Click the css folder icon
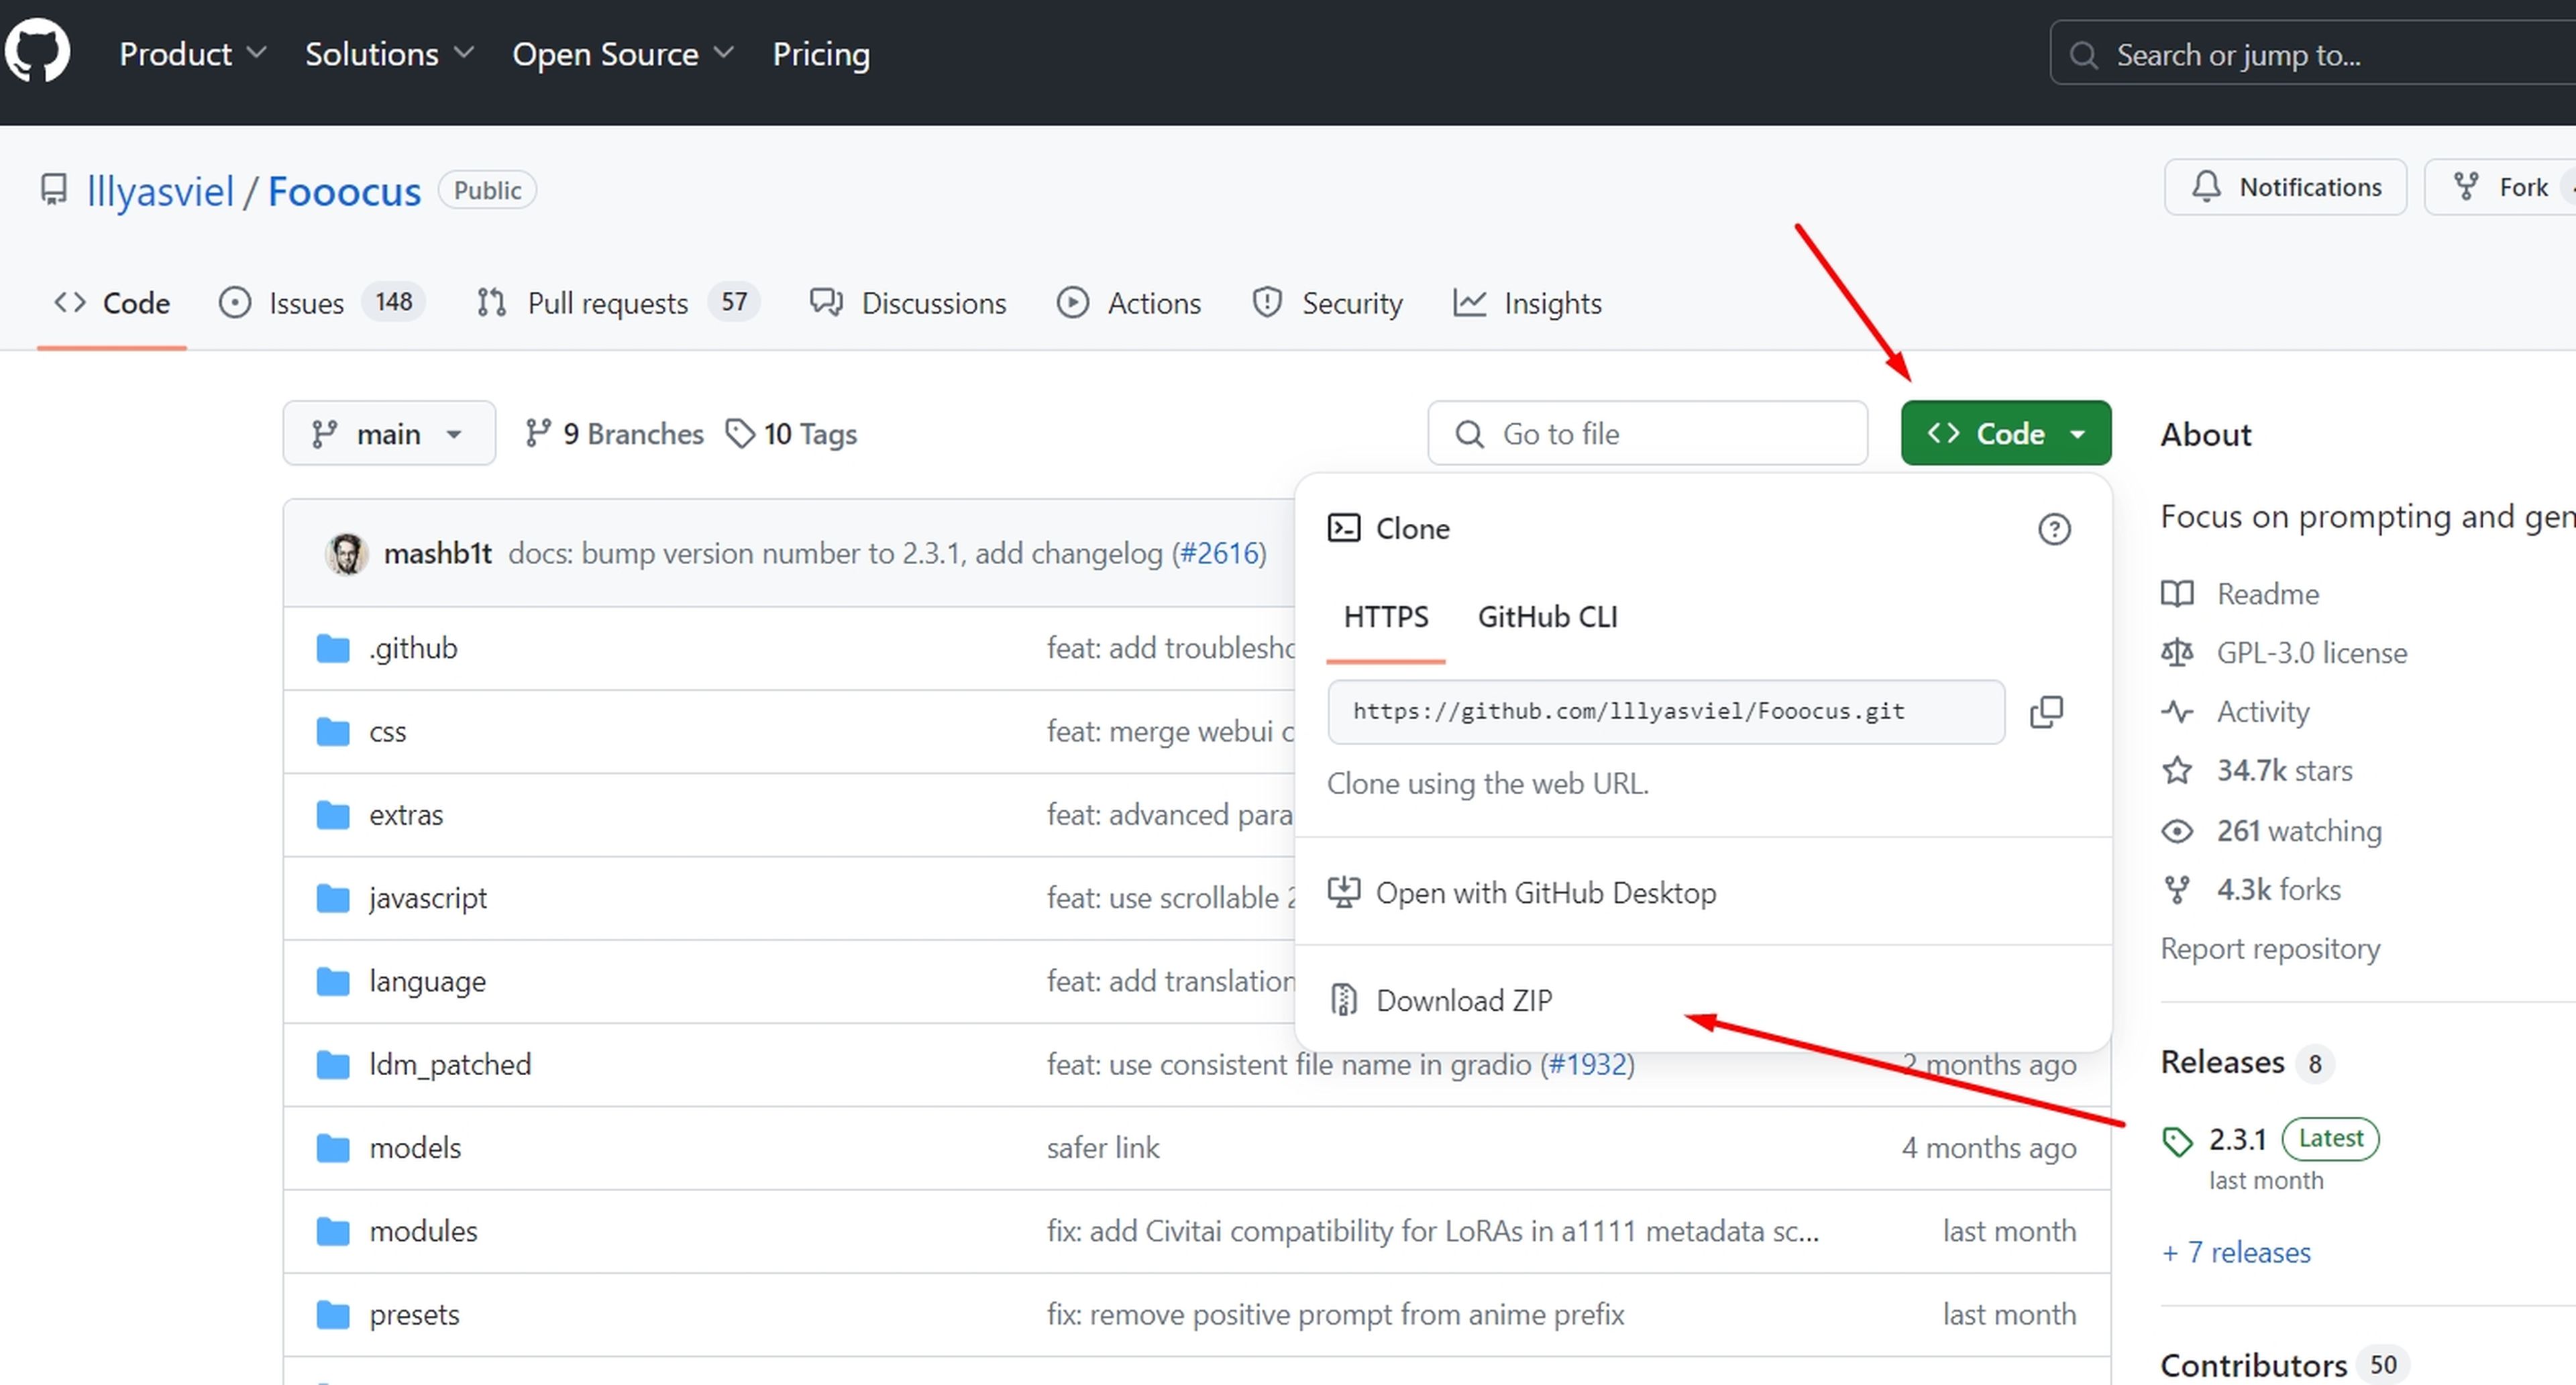Image resolution: width=2576 pixels, height=1385 pixels. (x=333, y=732)
